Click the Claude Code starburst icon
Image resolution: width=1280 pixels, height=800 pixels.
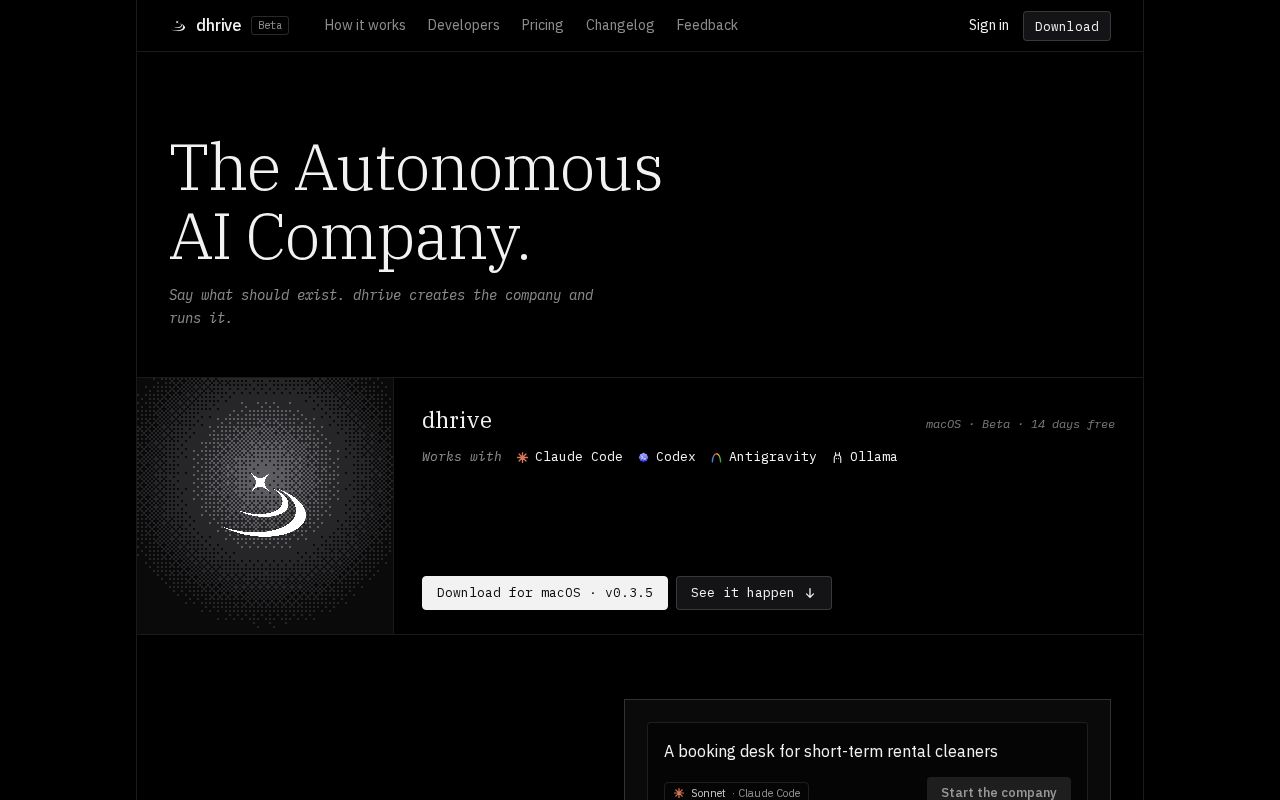click(522, 457)
